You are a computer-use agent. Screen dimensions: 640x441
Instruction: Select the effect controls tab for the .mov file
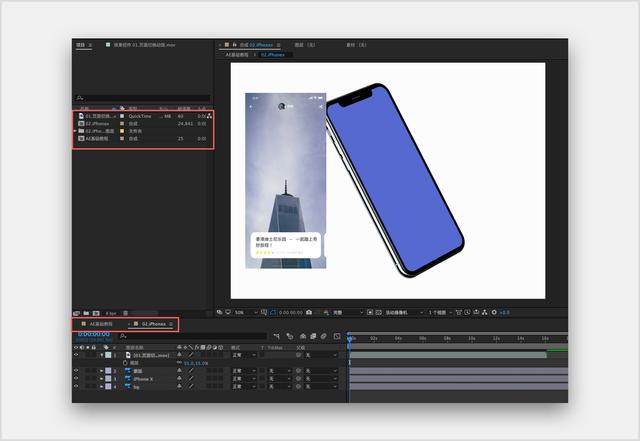tap(141, 45)
